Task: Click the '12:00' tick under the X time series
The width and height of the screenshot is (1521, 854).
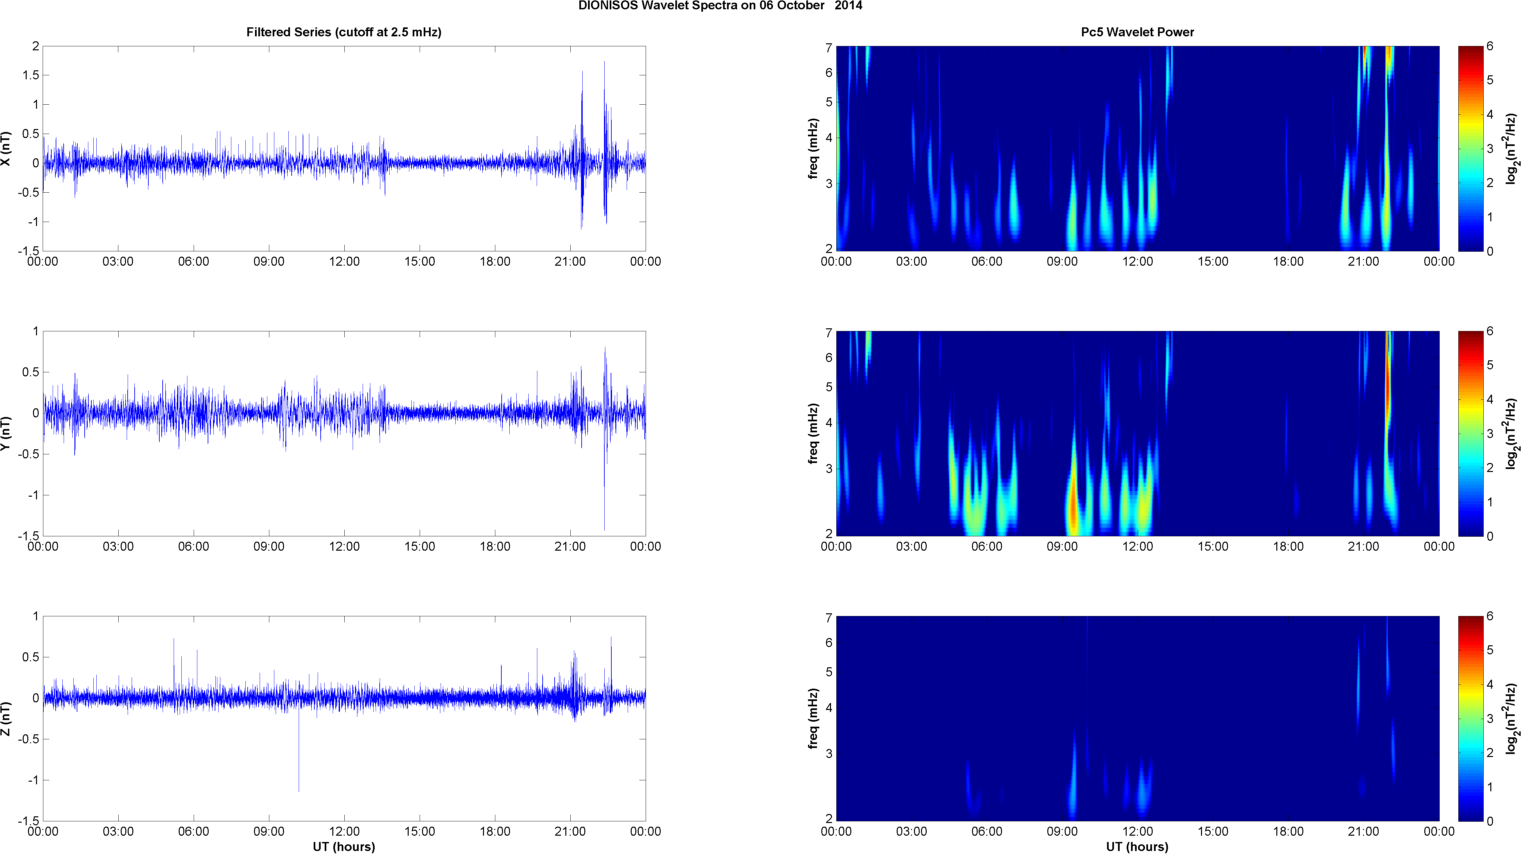Action: [x=344, y=262]
